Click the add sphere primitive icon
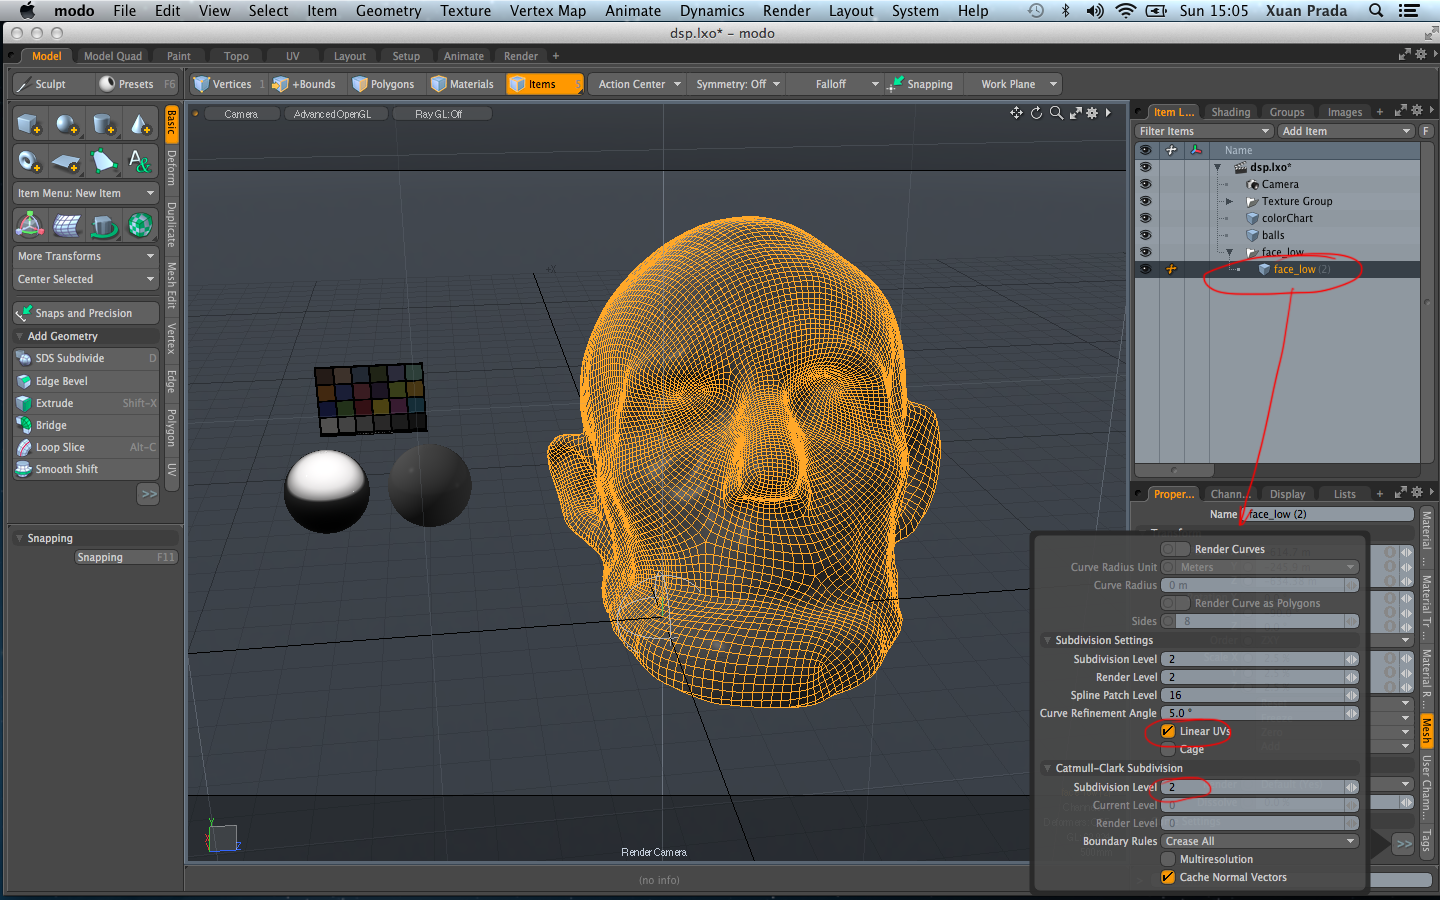Viewport: 1440px width, 900px height. (x=66, y=125)
